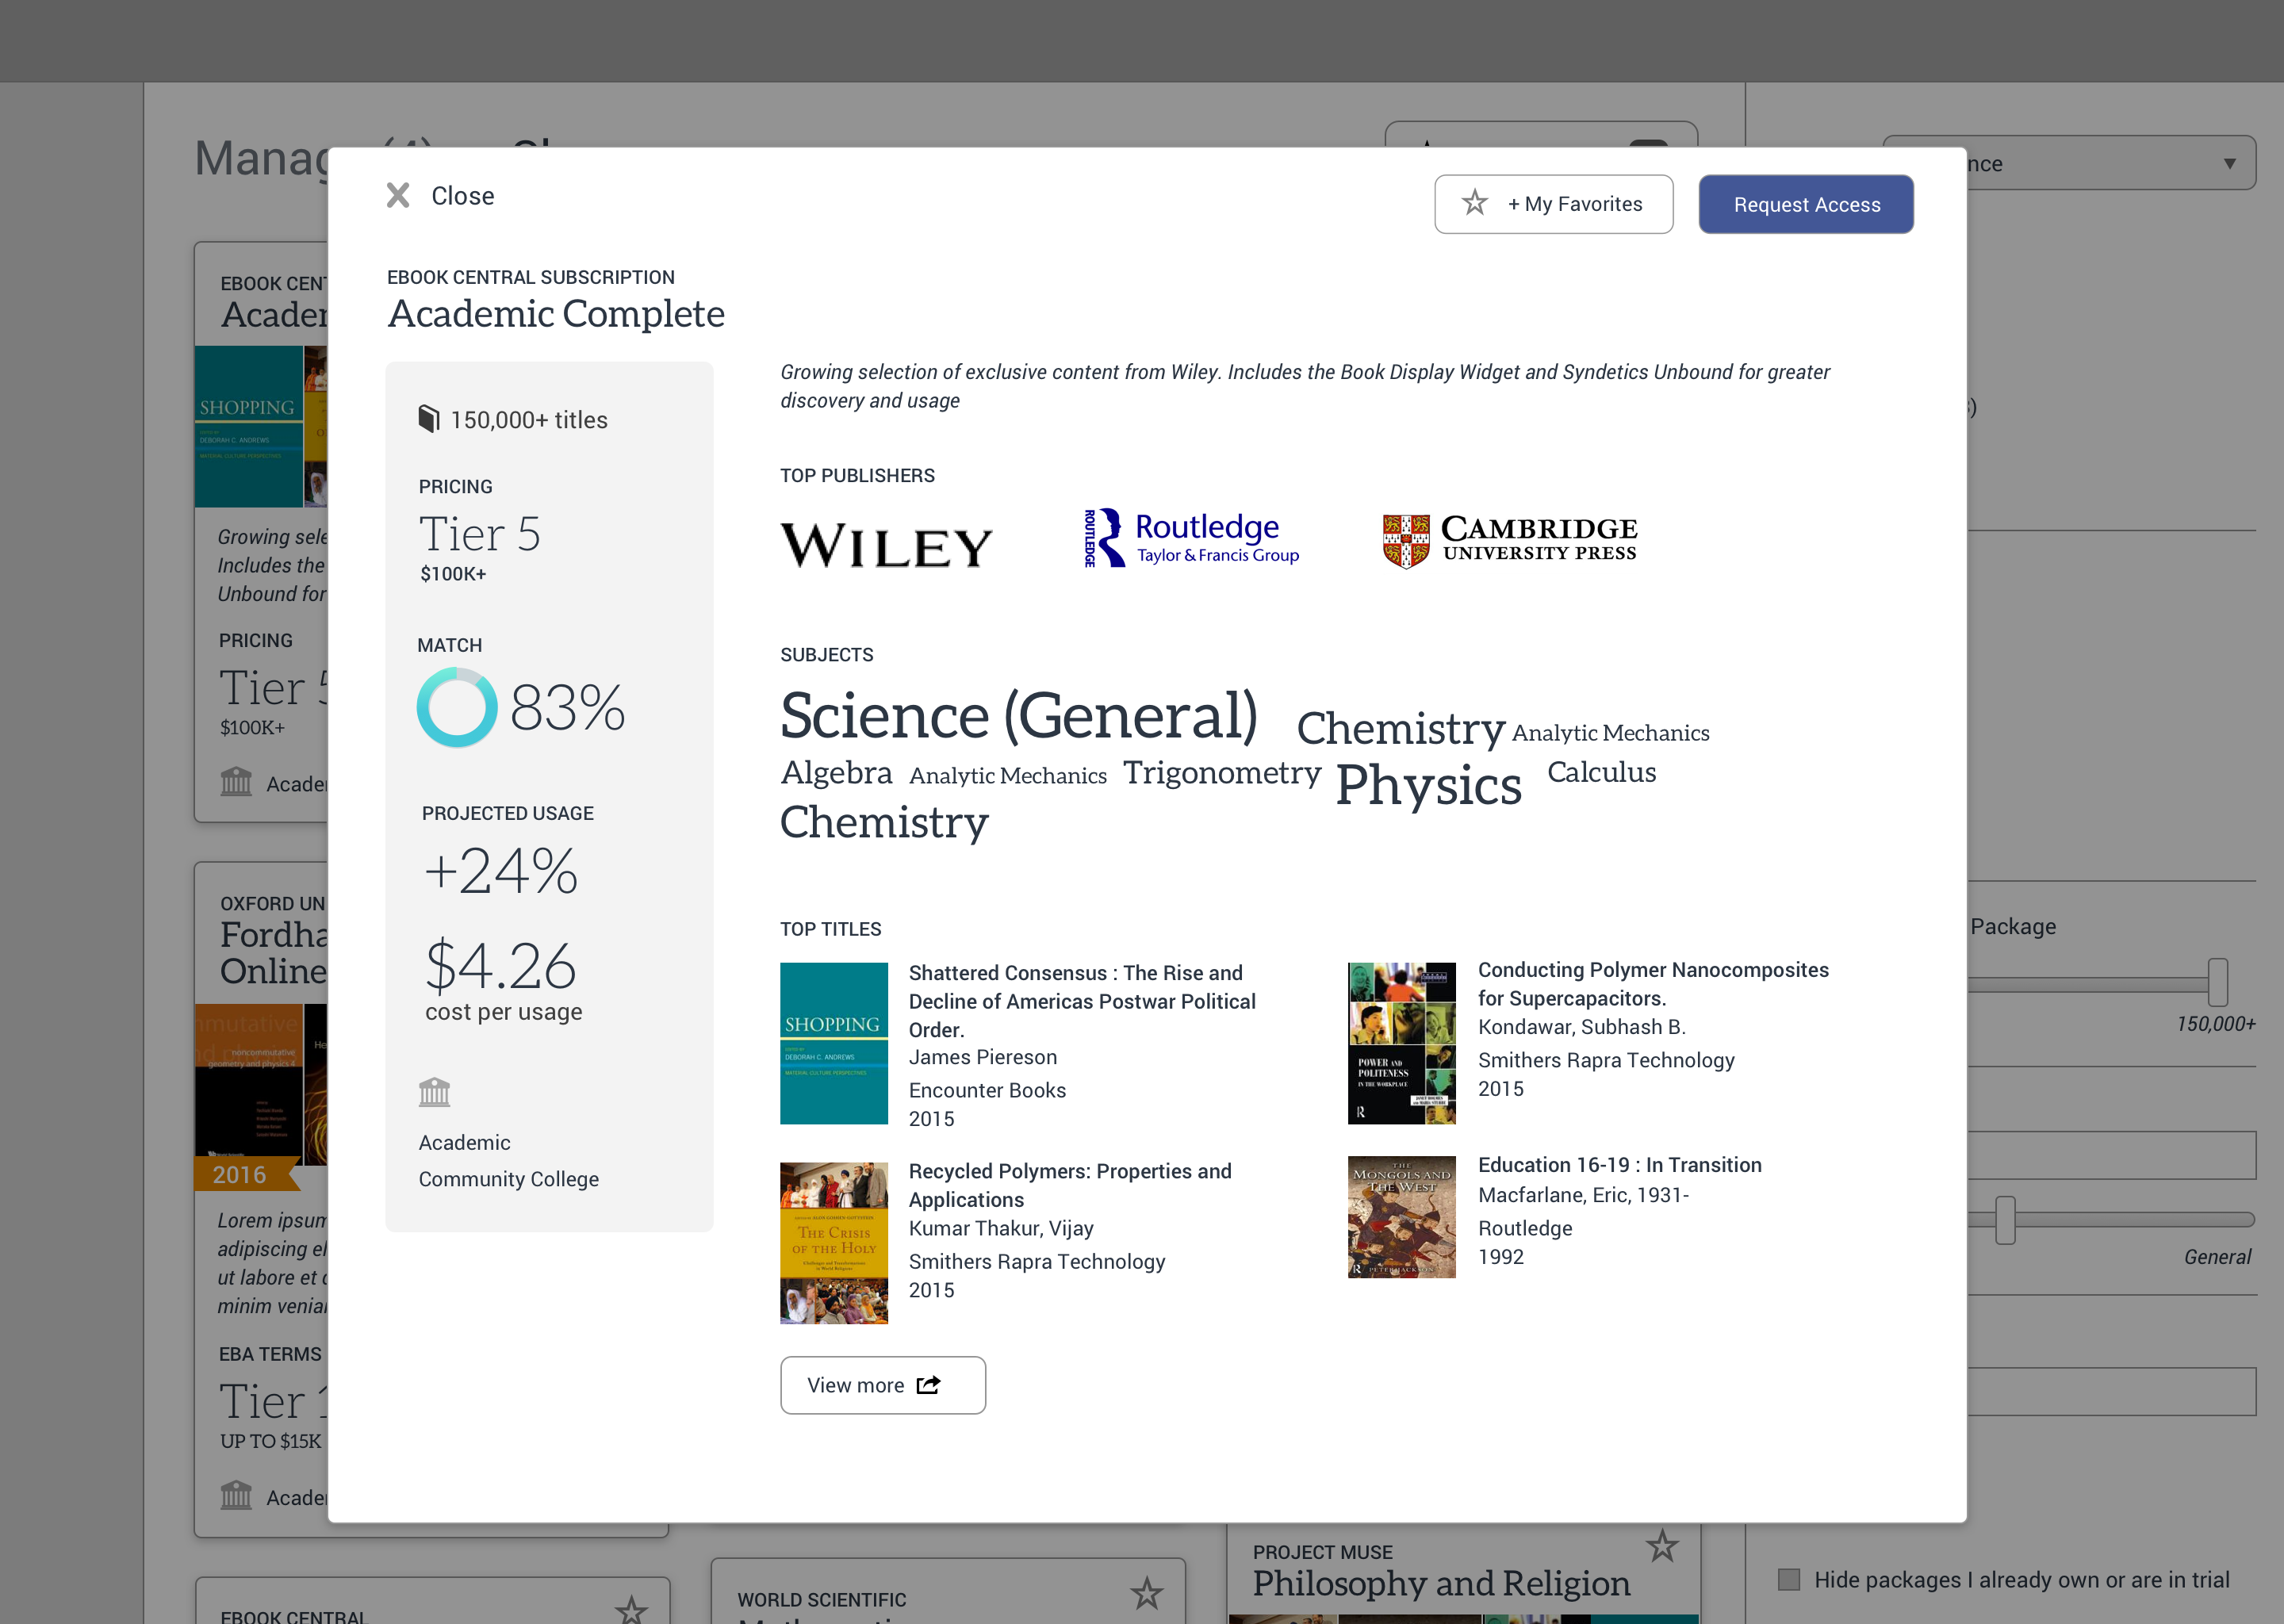
Task: Open title Conducting Polymer Nanocomposites for Supercapacitors
Action: coord(1653,984)
